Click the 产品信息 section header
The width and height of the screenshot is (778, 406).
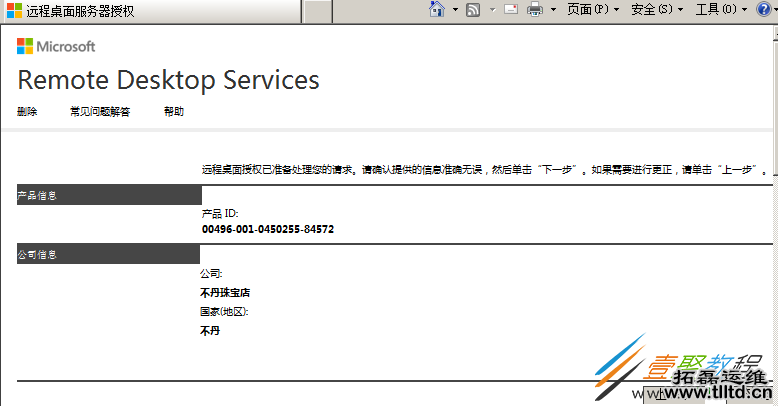tap(109, 195)
